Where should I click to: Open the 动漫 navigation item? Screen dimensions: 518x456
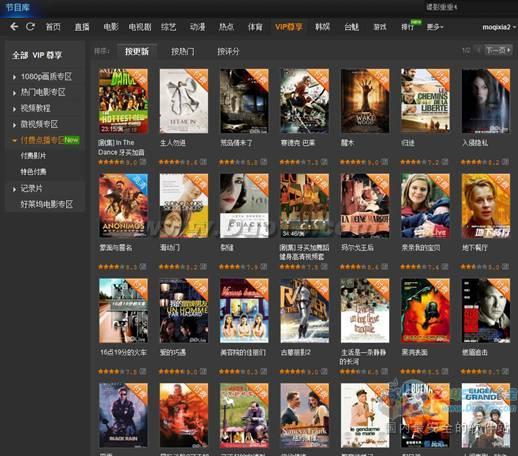pos(197,27)
